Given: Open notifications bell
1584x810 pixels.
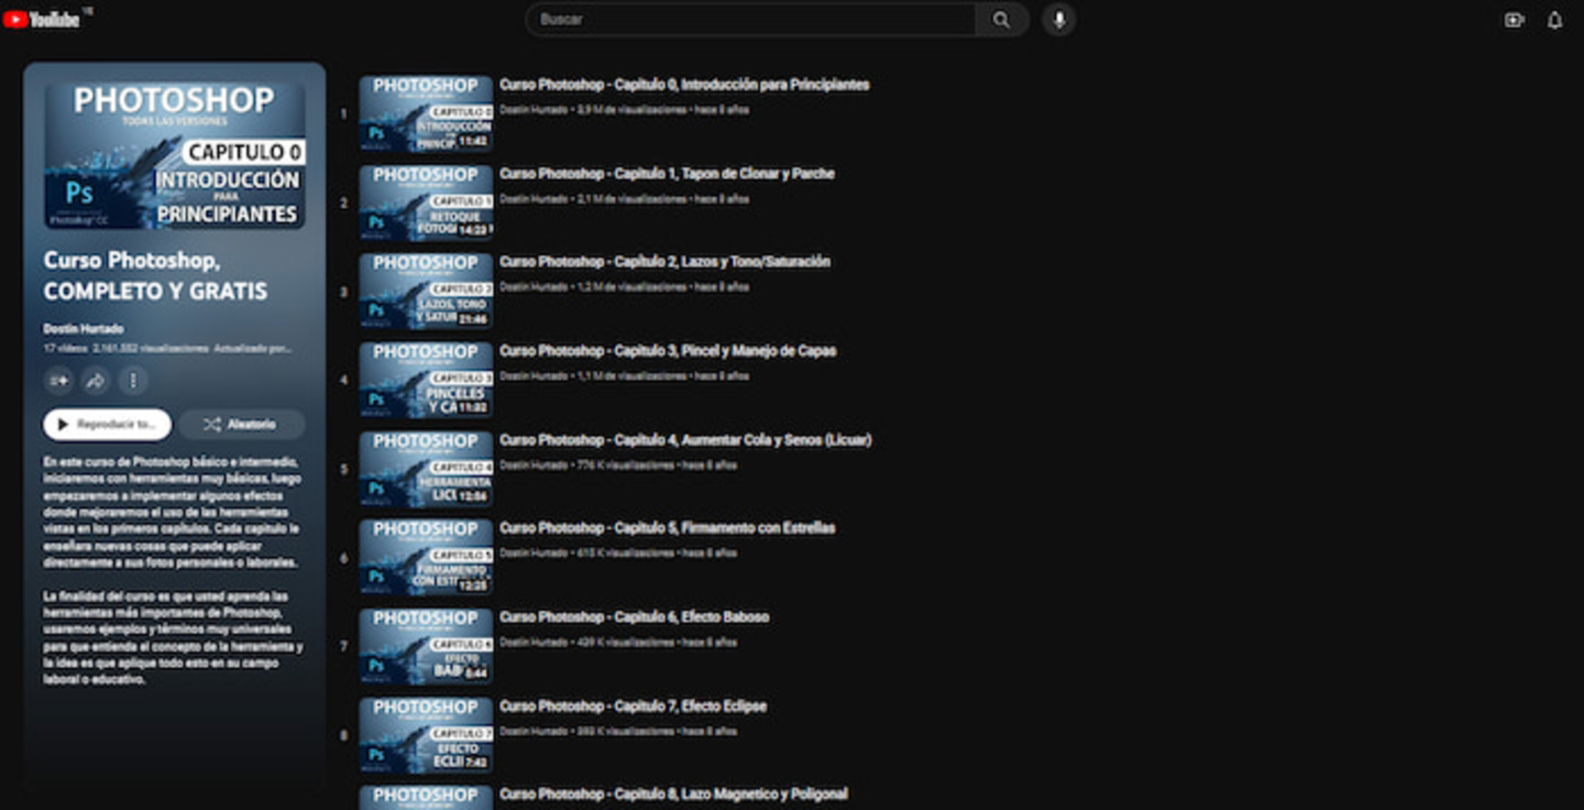Looking at the screenshot, I should [x=1555, y=20].
